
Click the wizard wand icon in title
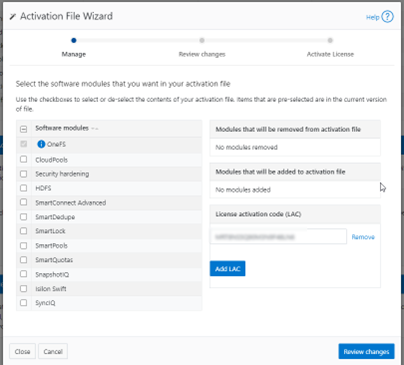click(x=13, y=16)
